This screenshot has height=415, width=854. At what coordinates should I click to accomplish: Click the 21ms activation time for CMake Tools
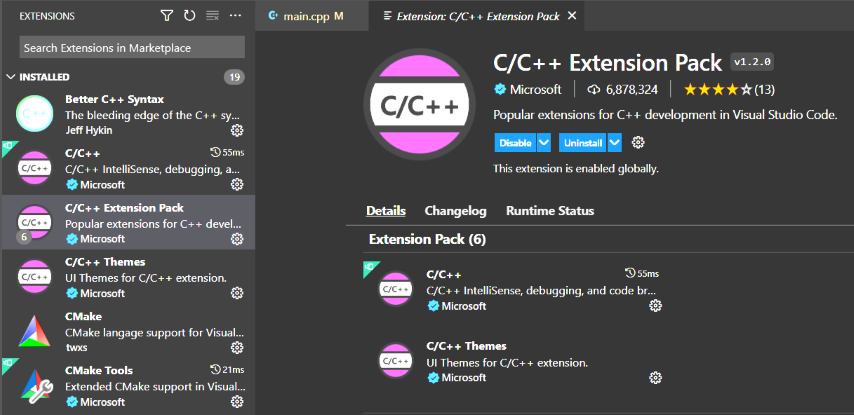[227, 370]
